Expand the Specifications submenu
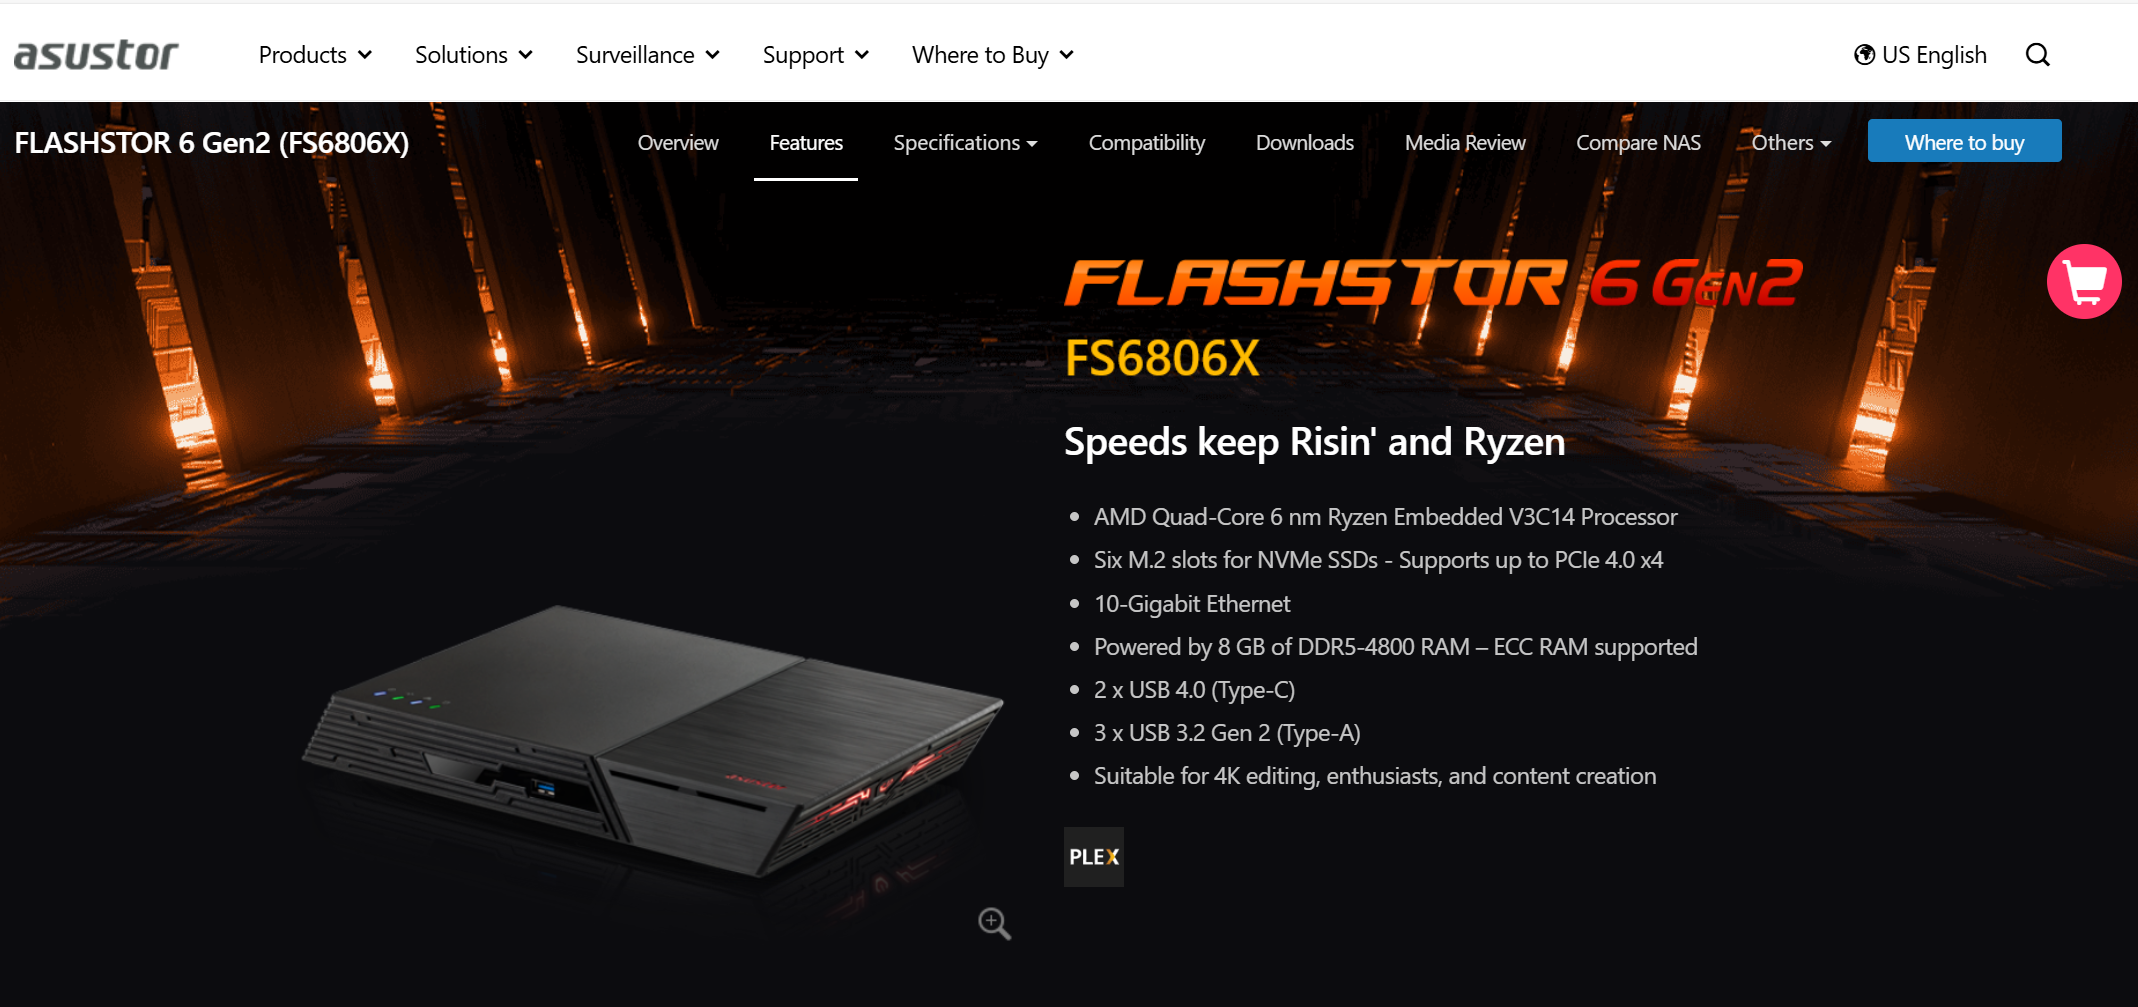The height and width of the screenshot is (1007, 2138). coord(965,143)
